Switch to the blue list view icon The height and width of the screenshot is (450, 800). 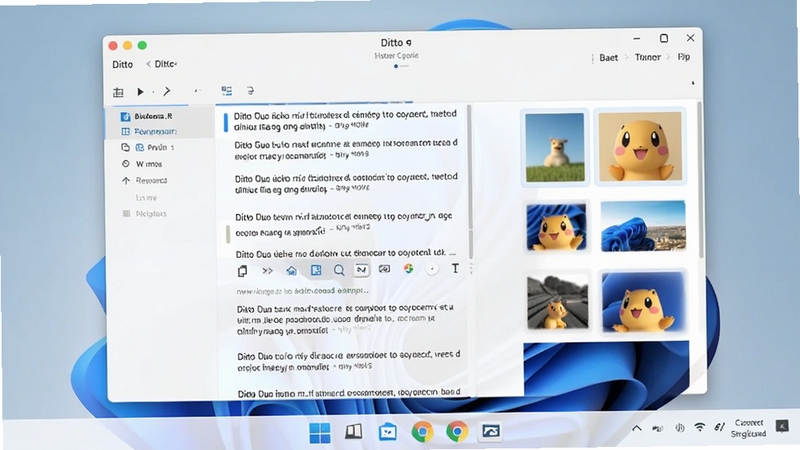pyautogui.click(x=227, y=91)
